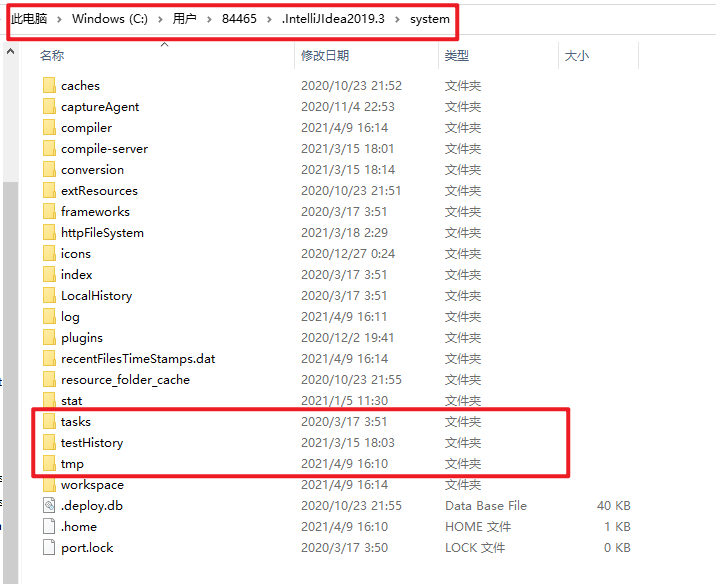Image resolution: width=716 pixels, height=584 pixels.
Task: Sort by 名称 column header
Action: point(52,56)
